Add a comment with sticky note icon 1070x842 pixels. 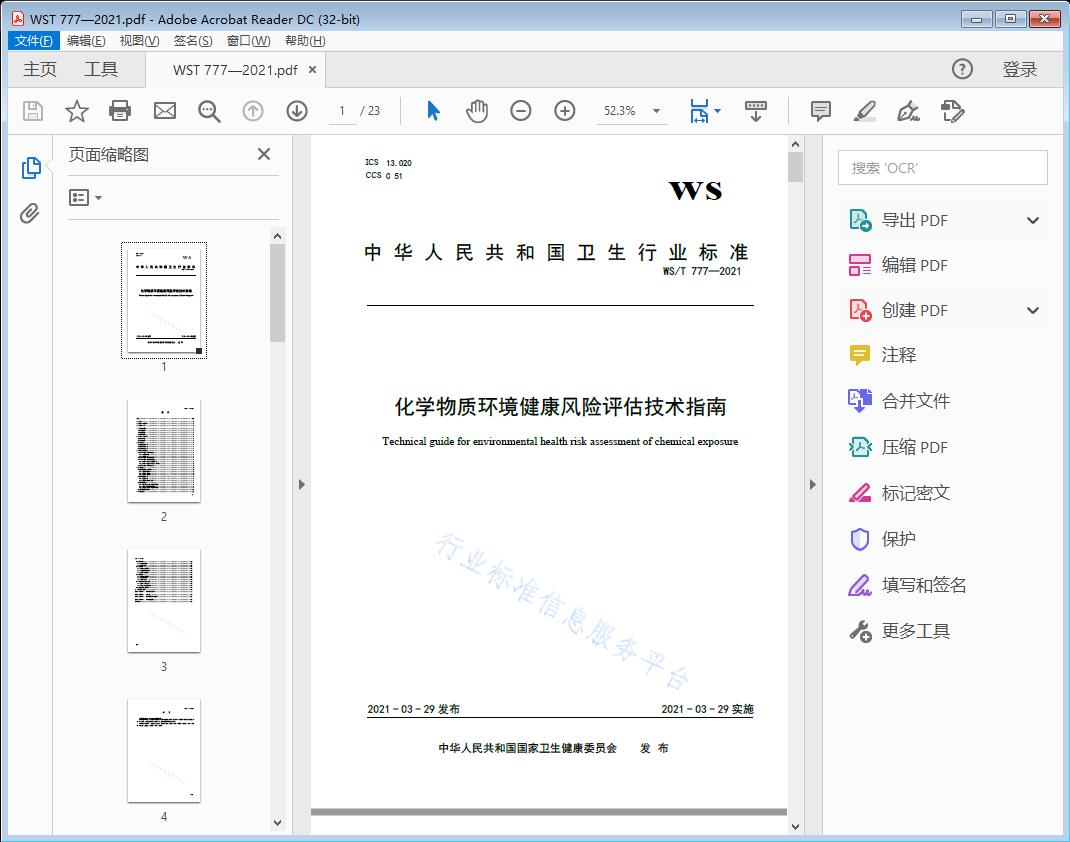click(821, 111)
